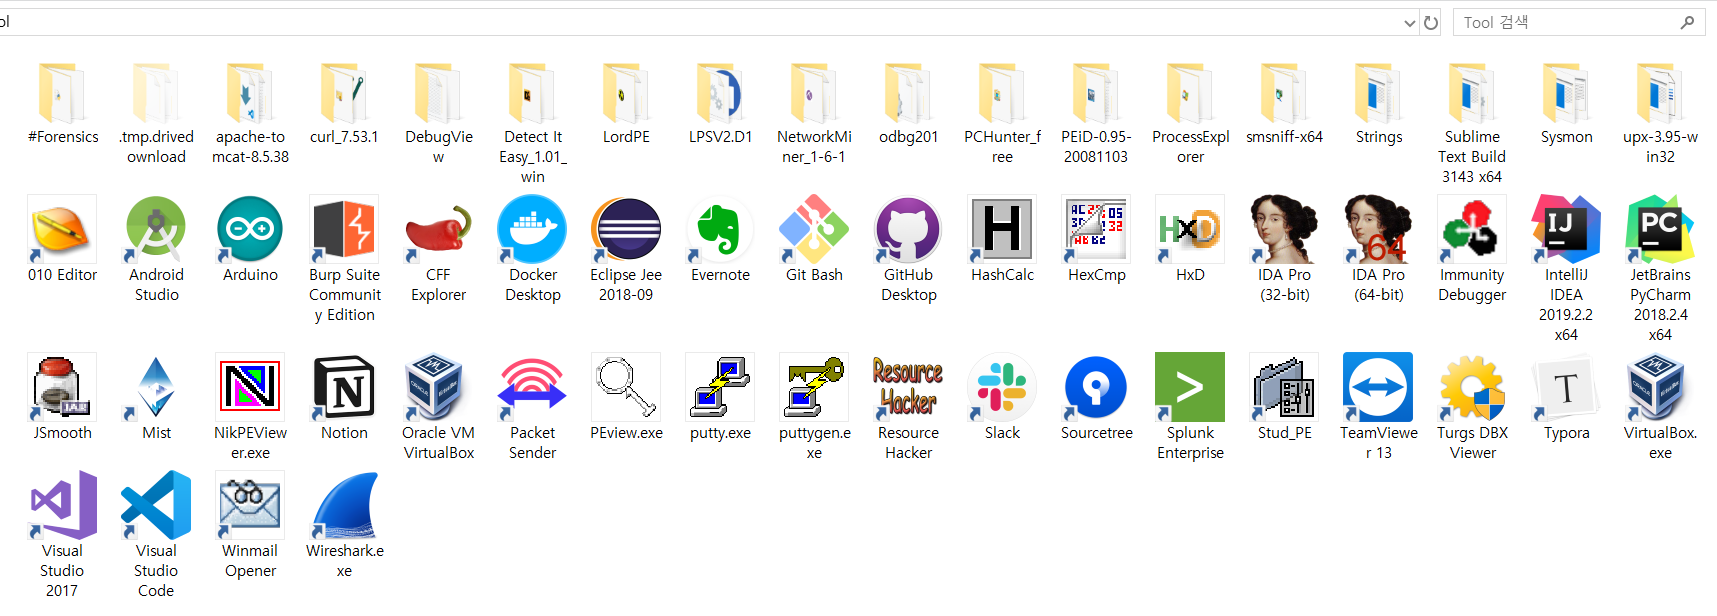
Task: Open Visual Studio 2017 shortcut
Action: point(62,505)
